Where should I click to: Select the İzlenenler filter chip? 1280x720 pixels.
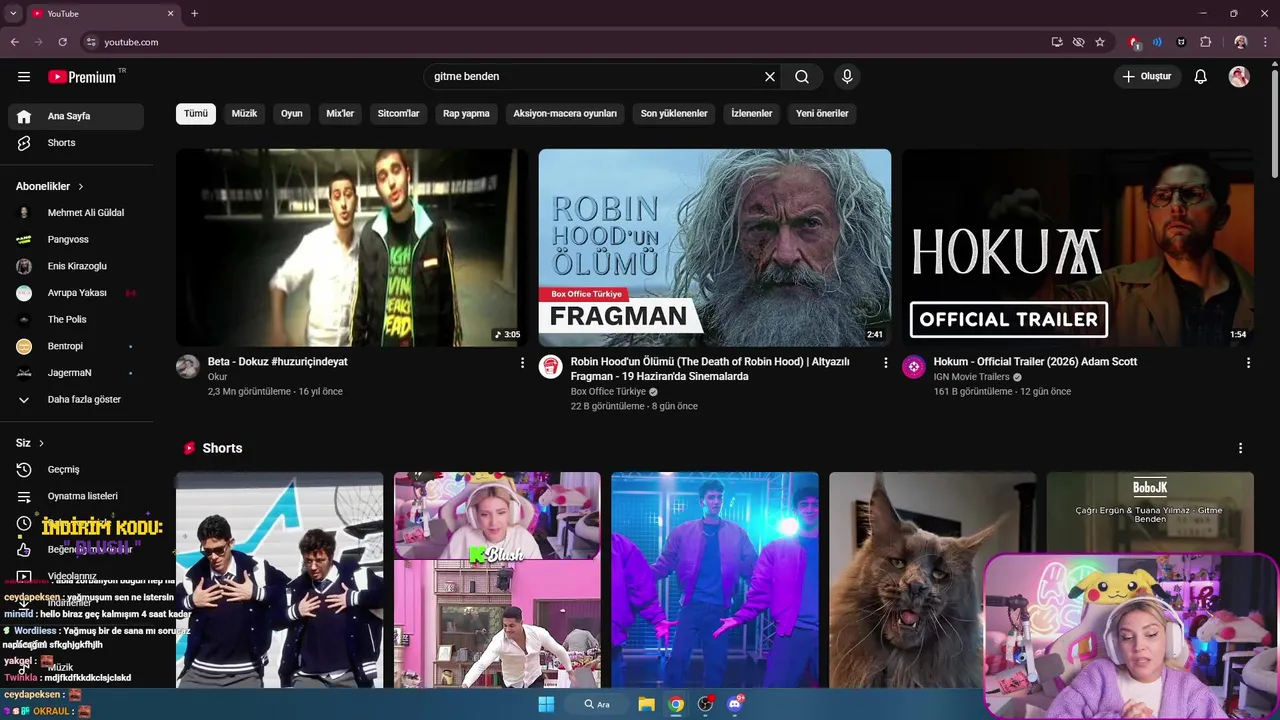tap(752, 113)
